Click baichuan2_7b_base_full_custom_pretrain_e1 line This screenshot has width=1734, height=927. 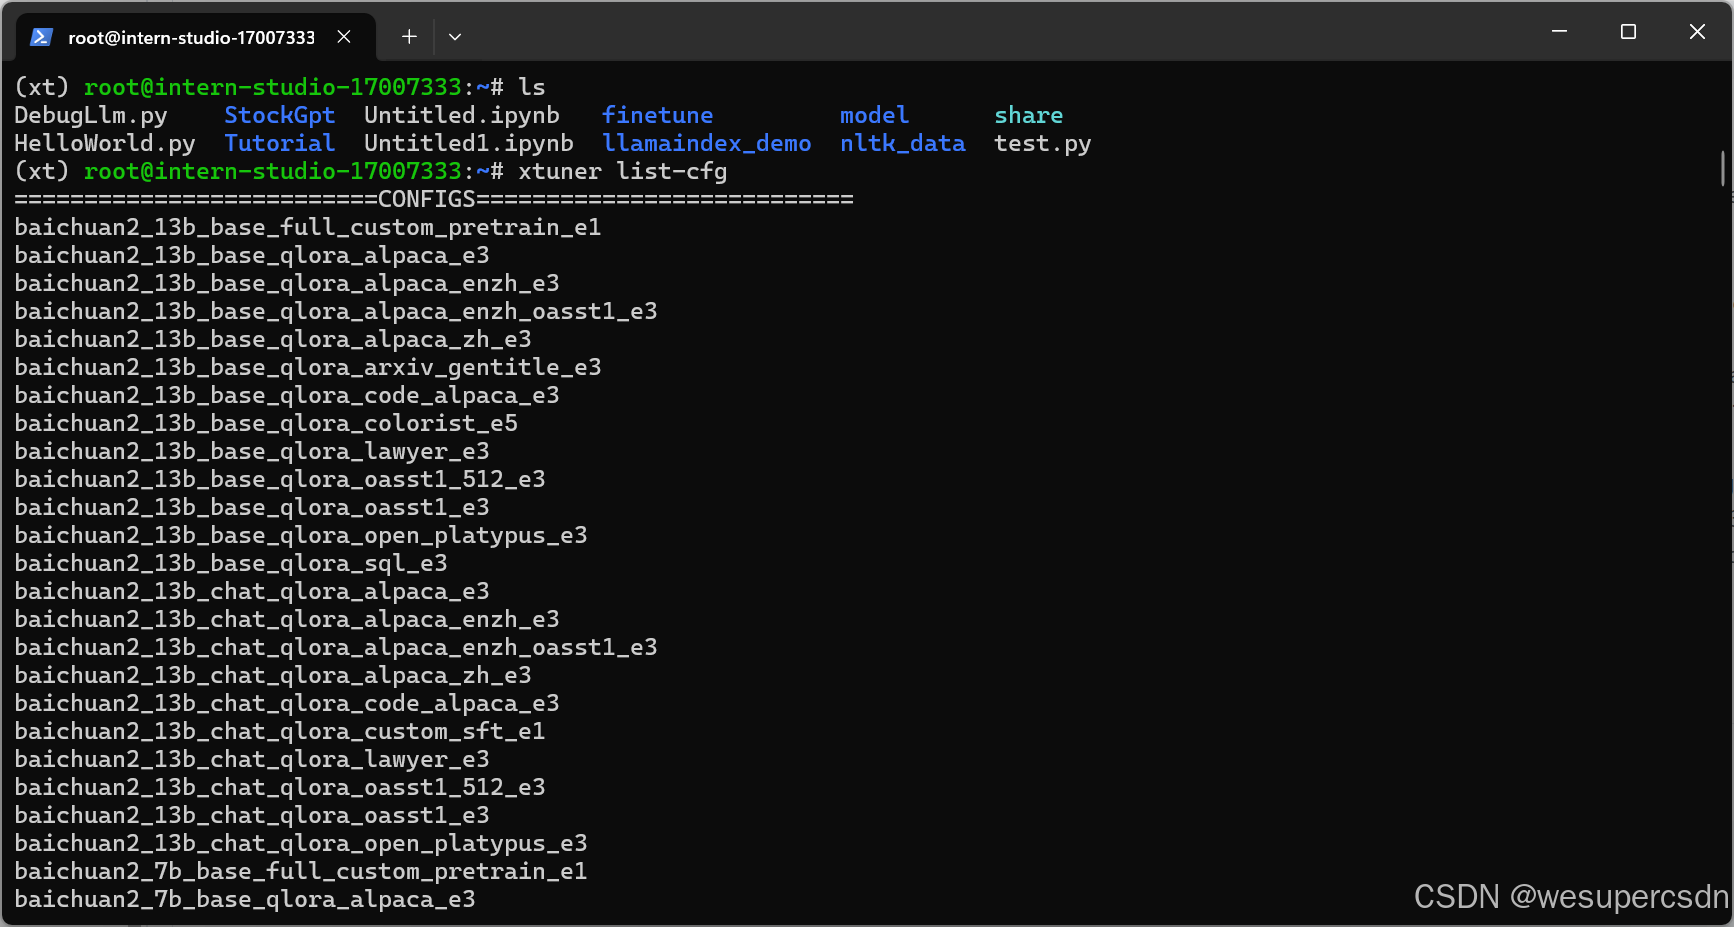pyautogui.click(x=301, y=872)
